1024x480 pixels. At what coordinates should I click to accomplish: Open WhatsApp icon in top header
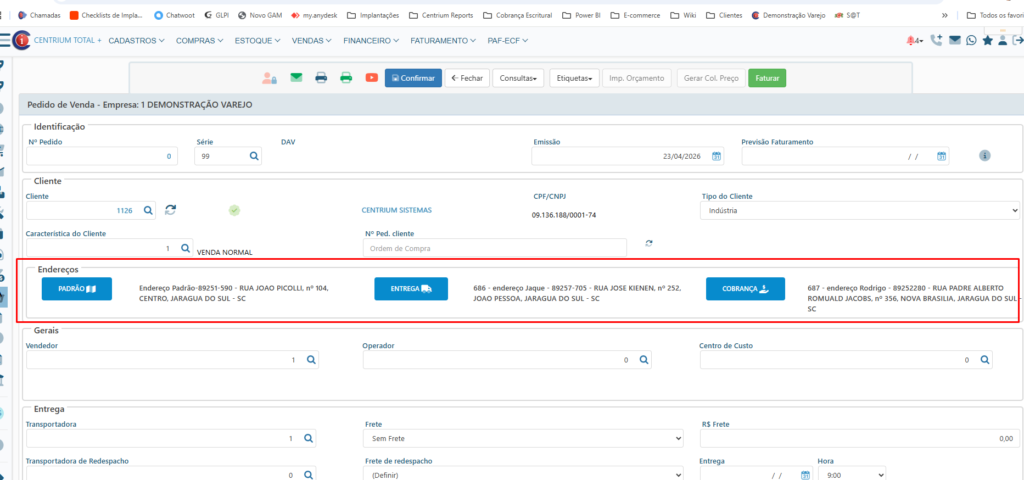tap(971, 40)
